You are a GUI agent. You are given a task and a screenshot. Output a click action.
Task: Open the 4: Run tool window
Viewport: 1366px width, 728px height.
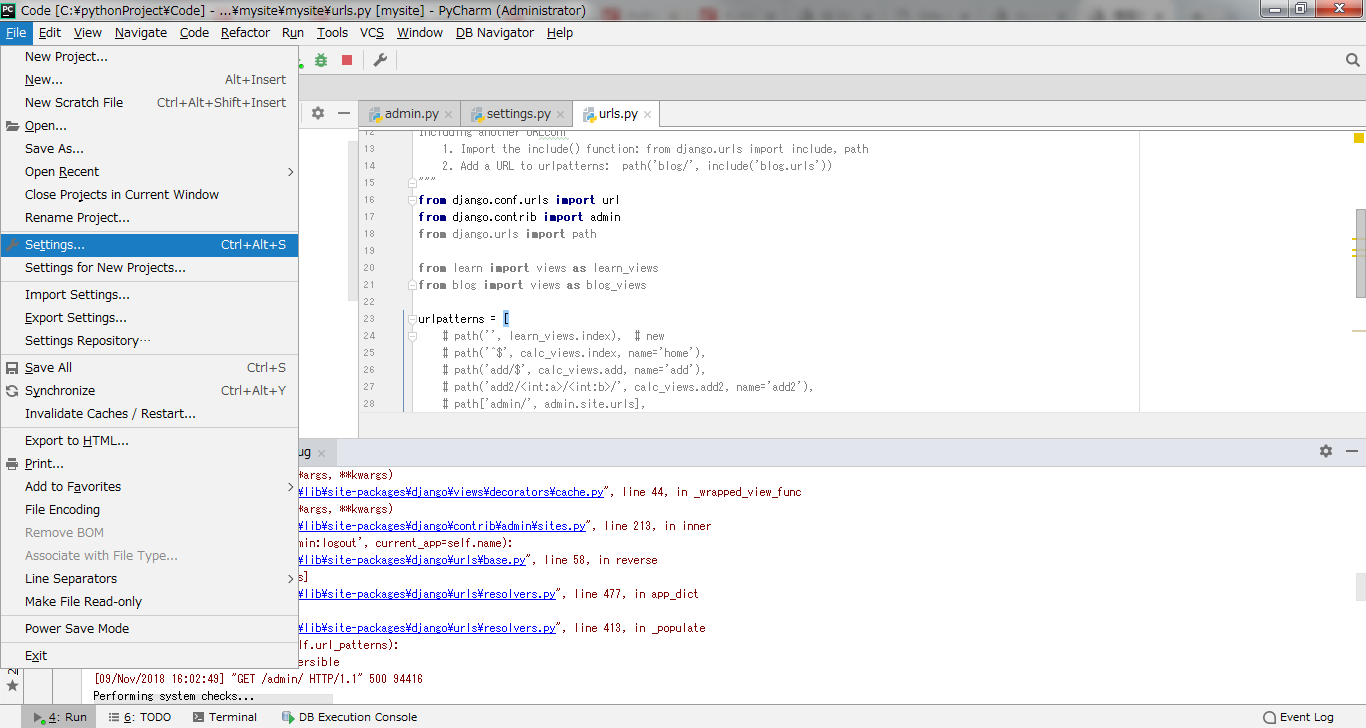point(60,717)
